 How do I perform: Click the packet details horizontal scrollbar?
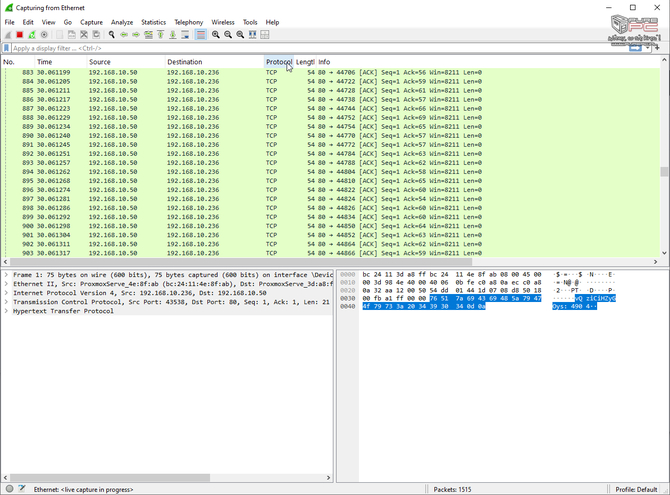110,477
